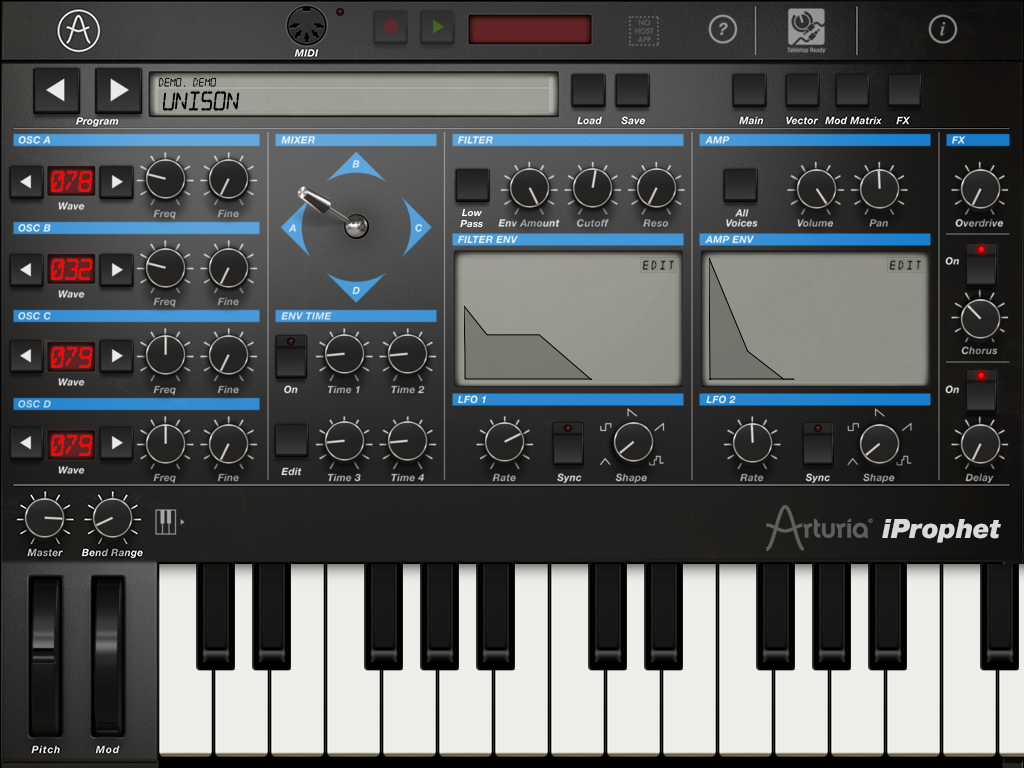This screenshot has width=1024, height=768.
Task: Select next wave for OSC D
Action: coord(117,443)
